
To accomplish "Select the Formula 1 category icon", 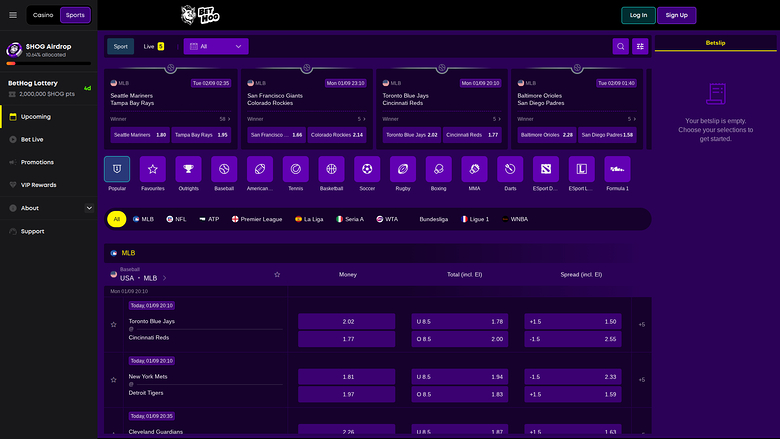I will click(617, 169).
